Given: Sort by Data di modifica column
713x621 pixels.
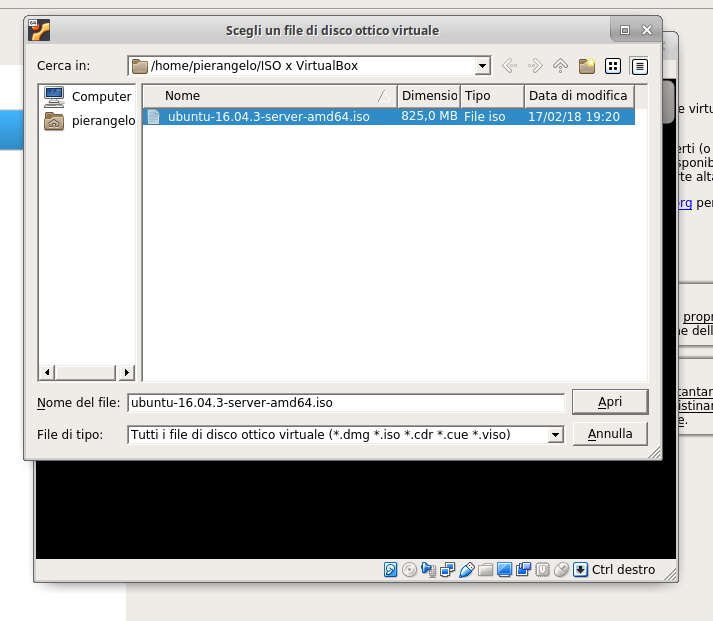Looking at the screenshot, I should 579,96.
